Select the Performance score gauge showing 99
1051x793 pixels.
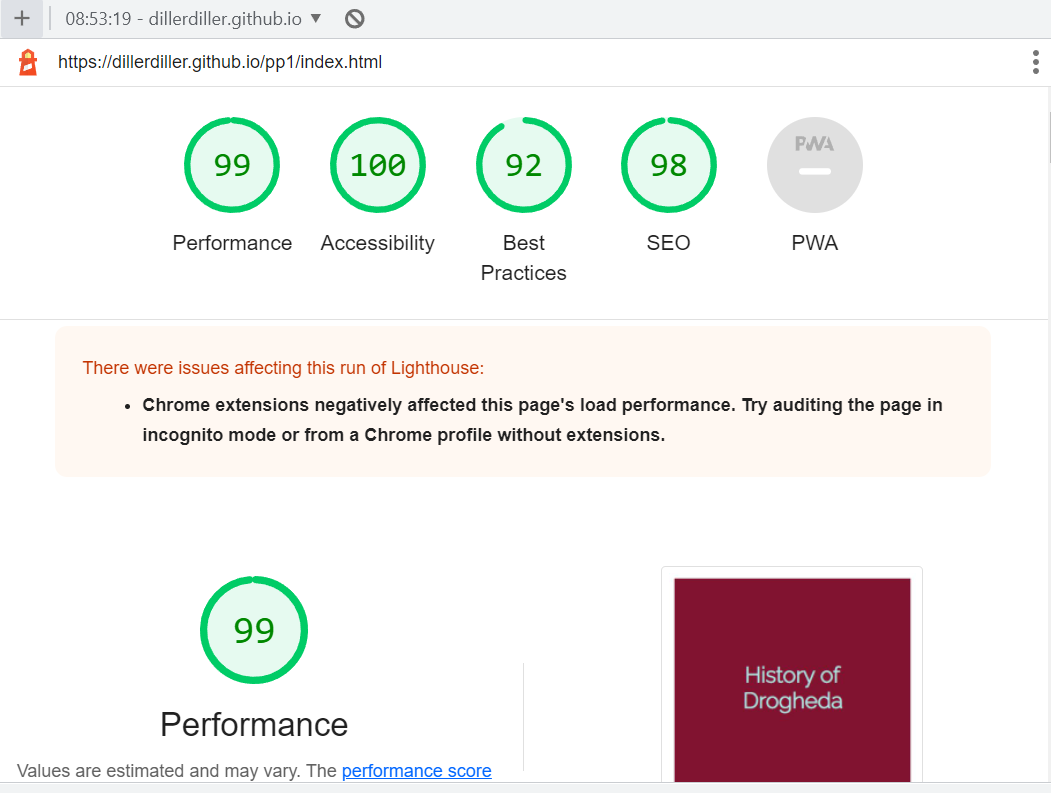point(232,165)
